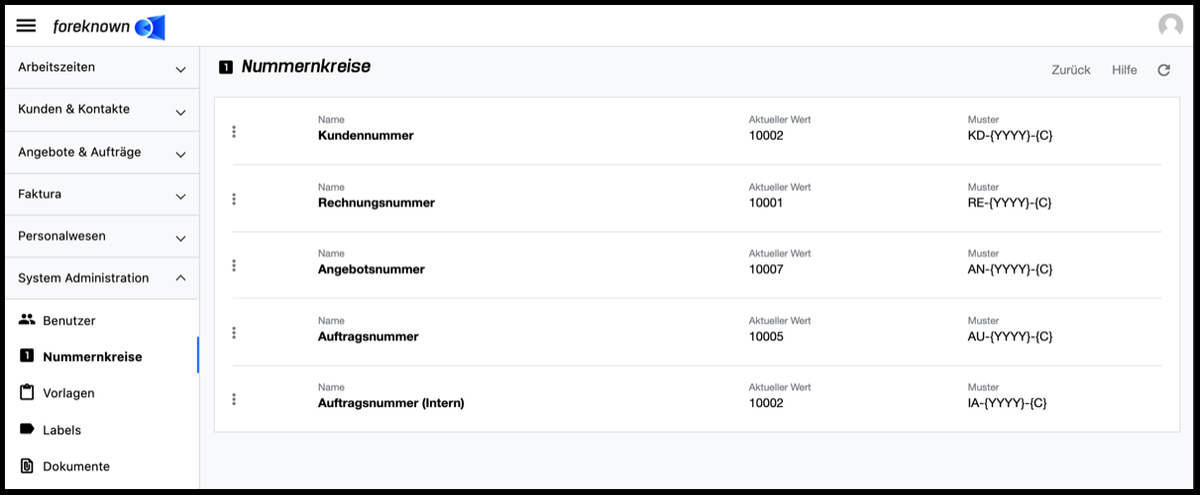Select the Rechnungsnummer entry name
Viewport: 1200px width, 495px height.
pos(376,202)
